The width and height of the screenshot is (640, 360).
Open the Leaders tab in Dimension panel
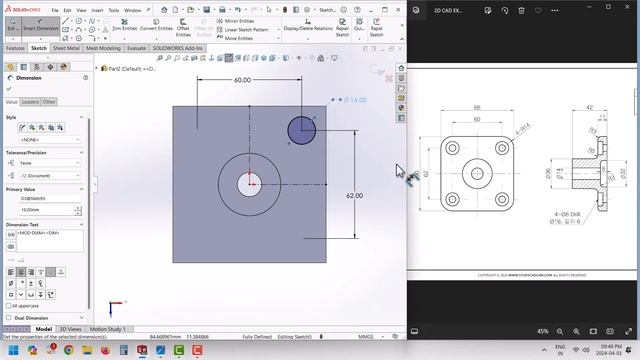tap(30, 102)
